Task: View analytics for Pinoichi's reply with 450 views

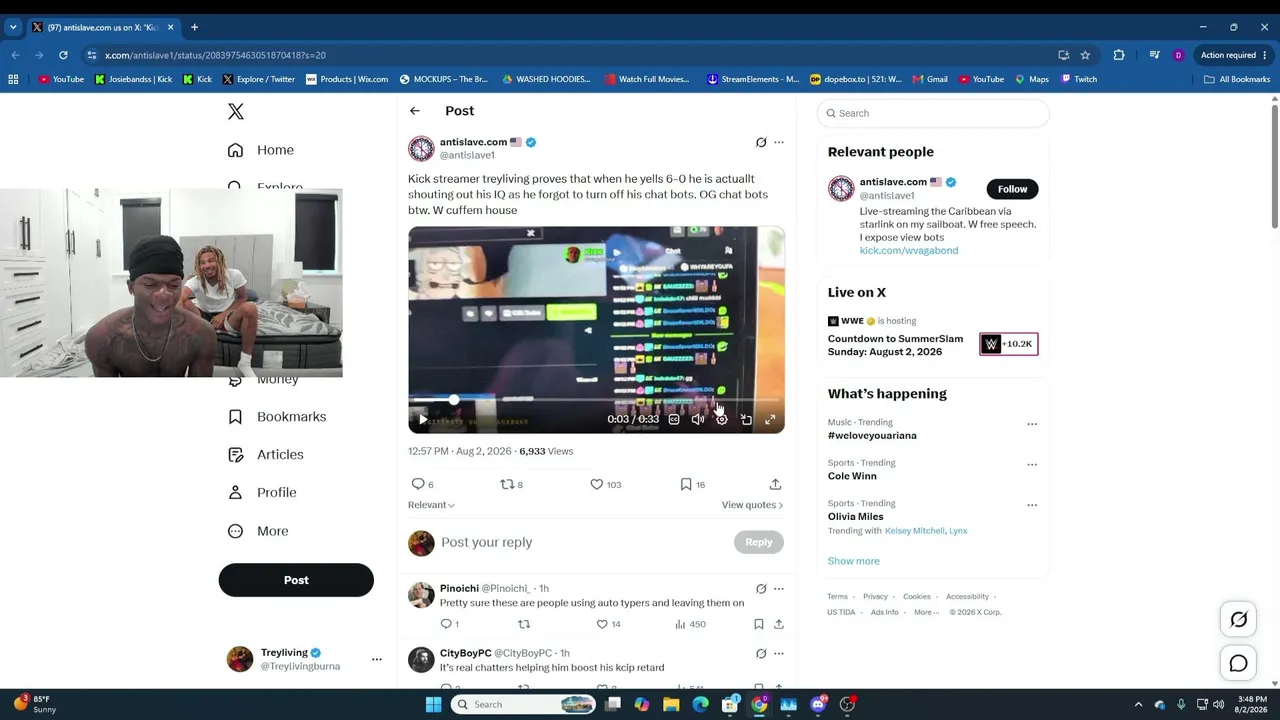Action: [x=690, y=624]
